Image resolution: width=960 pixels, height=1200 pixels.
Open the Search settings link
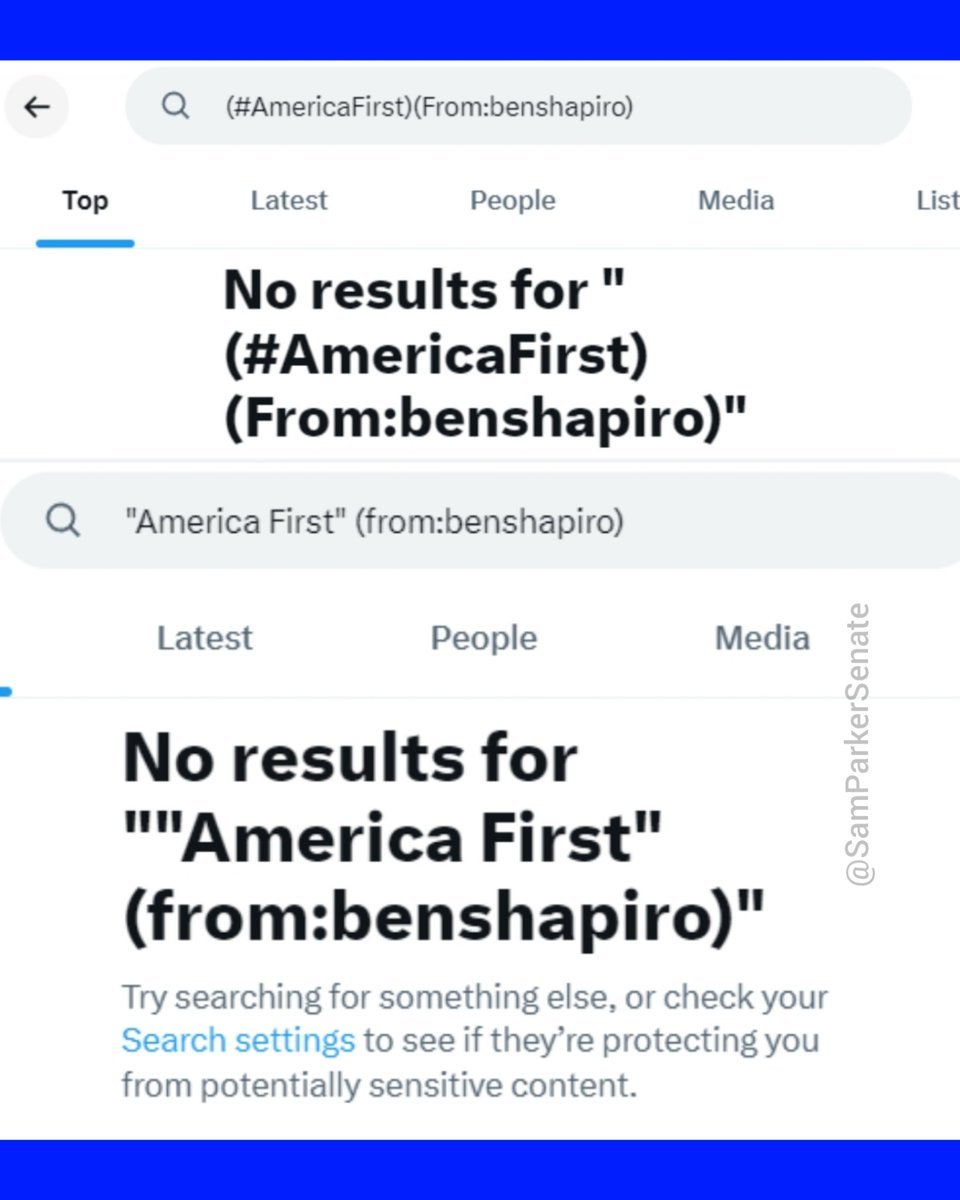click(x=238, y=1041)
